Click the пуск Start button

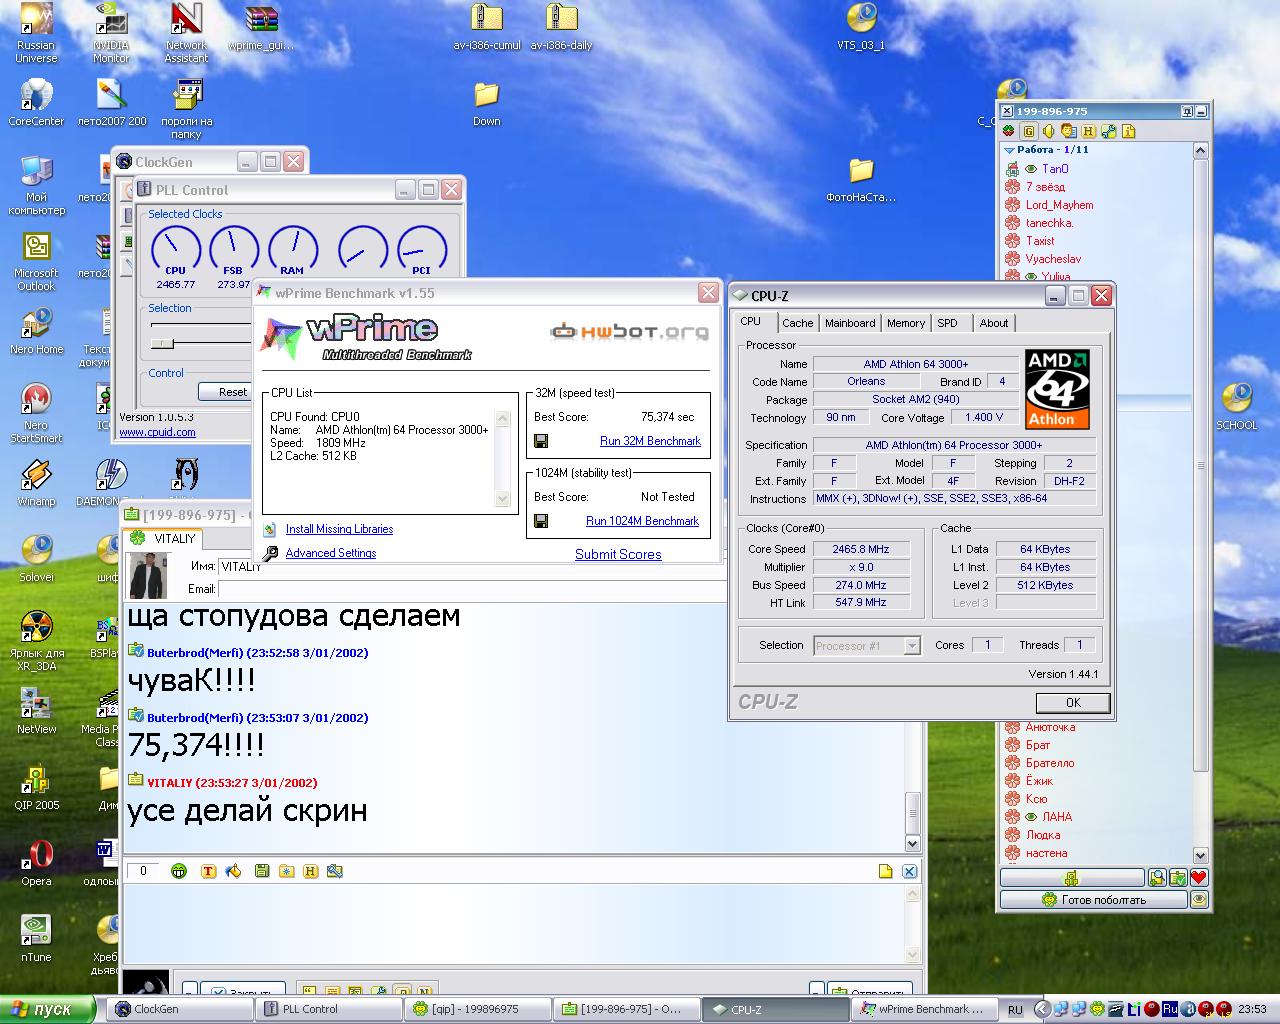[47, 1009]
